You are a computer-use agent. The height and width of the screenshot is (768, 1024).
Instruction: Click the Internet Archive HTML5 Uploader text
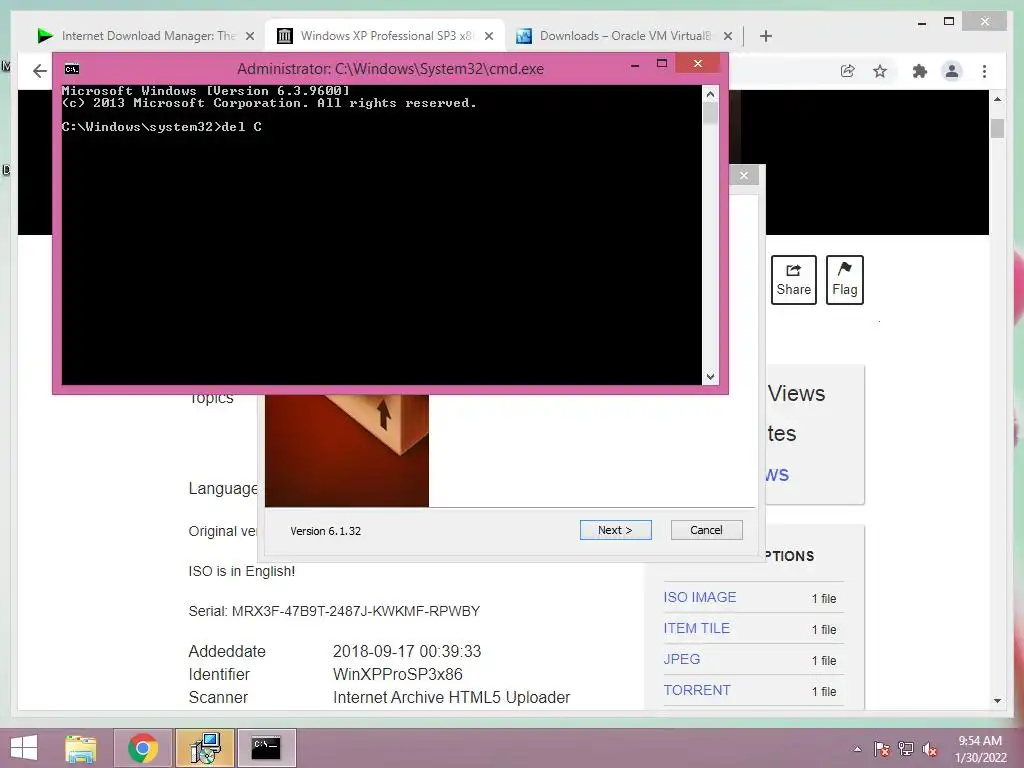pyautogui.click(x=451, y=697)
